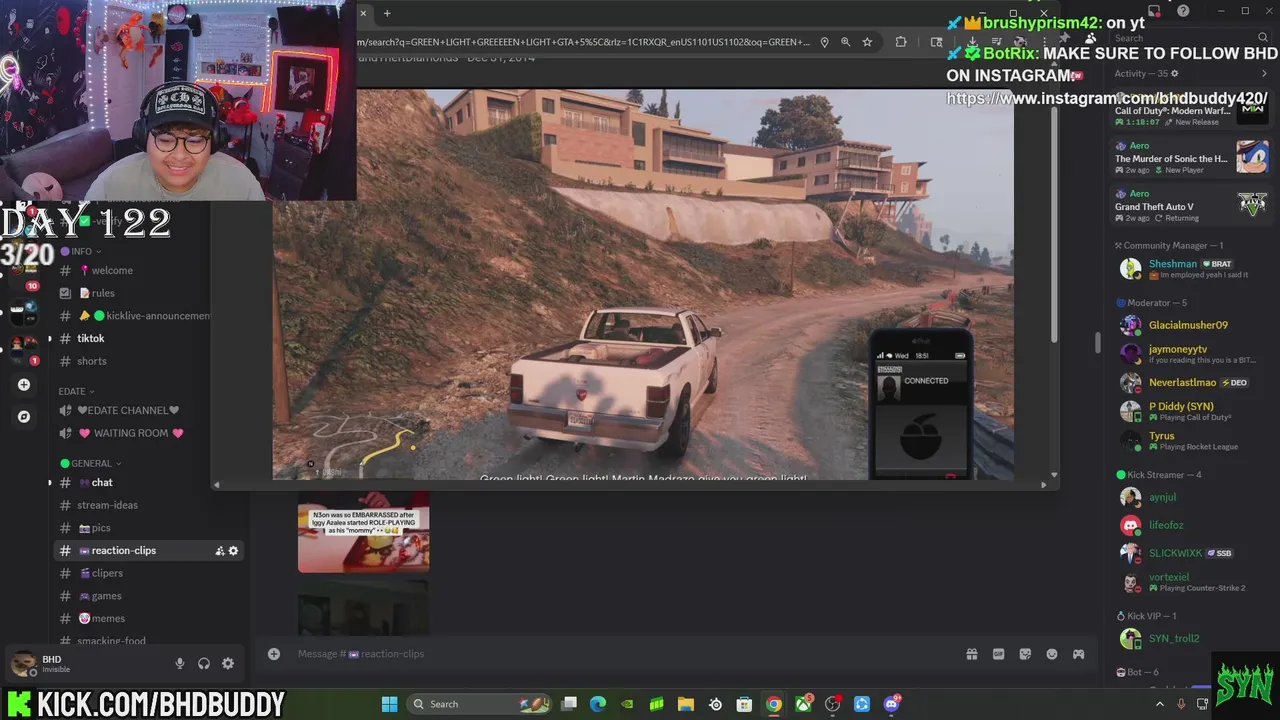Open the rules channel
Screen dimensions: 1280x720
tap(150, 293)
